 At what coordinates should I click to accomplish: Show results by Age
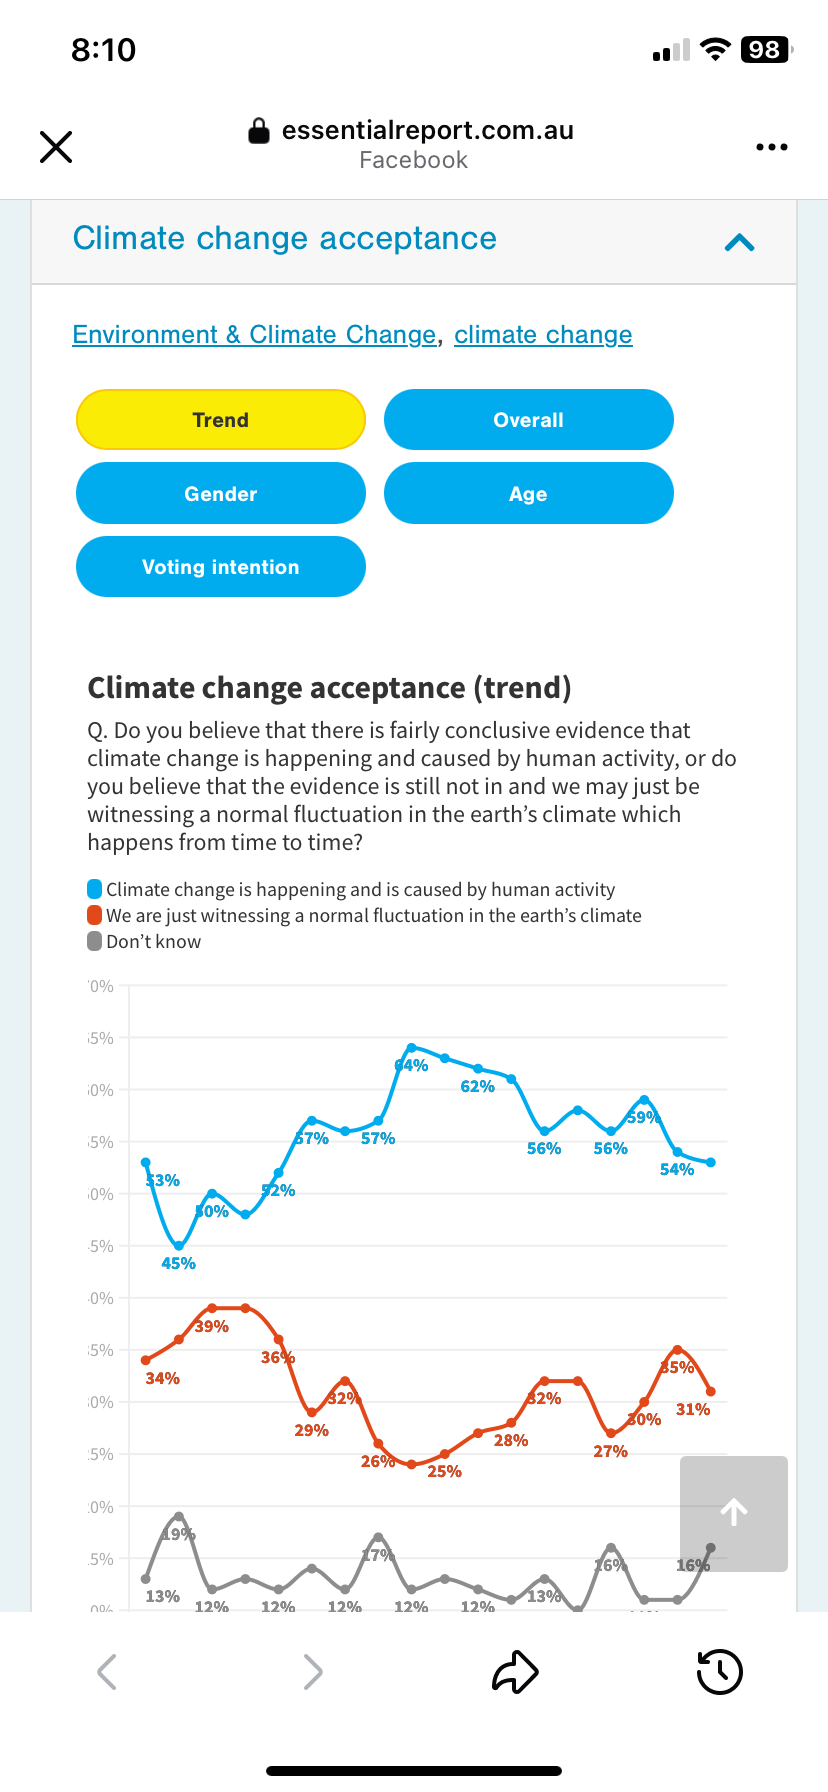pos(528,494)
